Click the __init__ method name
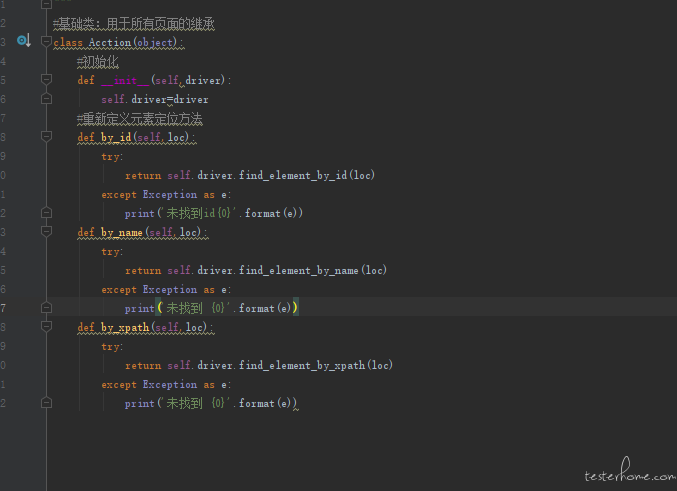Image resolution: width=677 pixels, height=491 pixels. 126,80
